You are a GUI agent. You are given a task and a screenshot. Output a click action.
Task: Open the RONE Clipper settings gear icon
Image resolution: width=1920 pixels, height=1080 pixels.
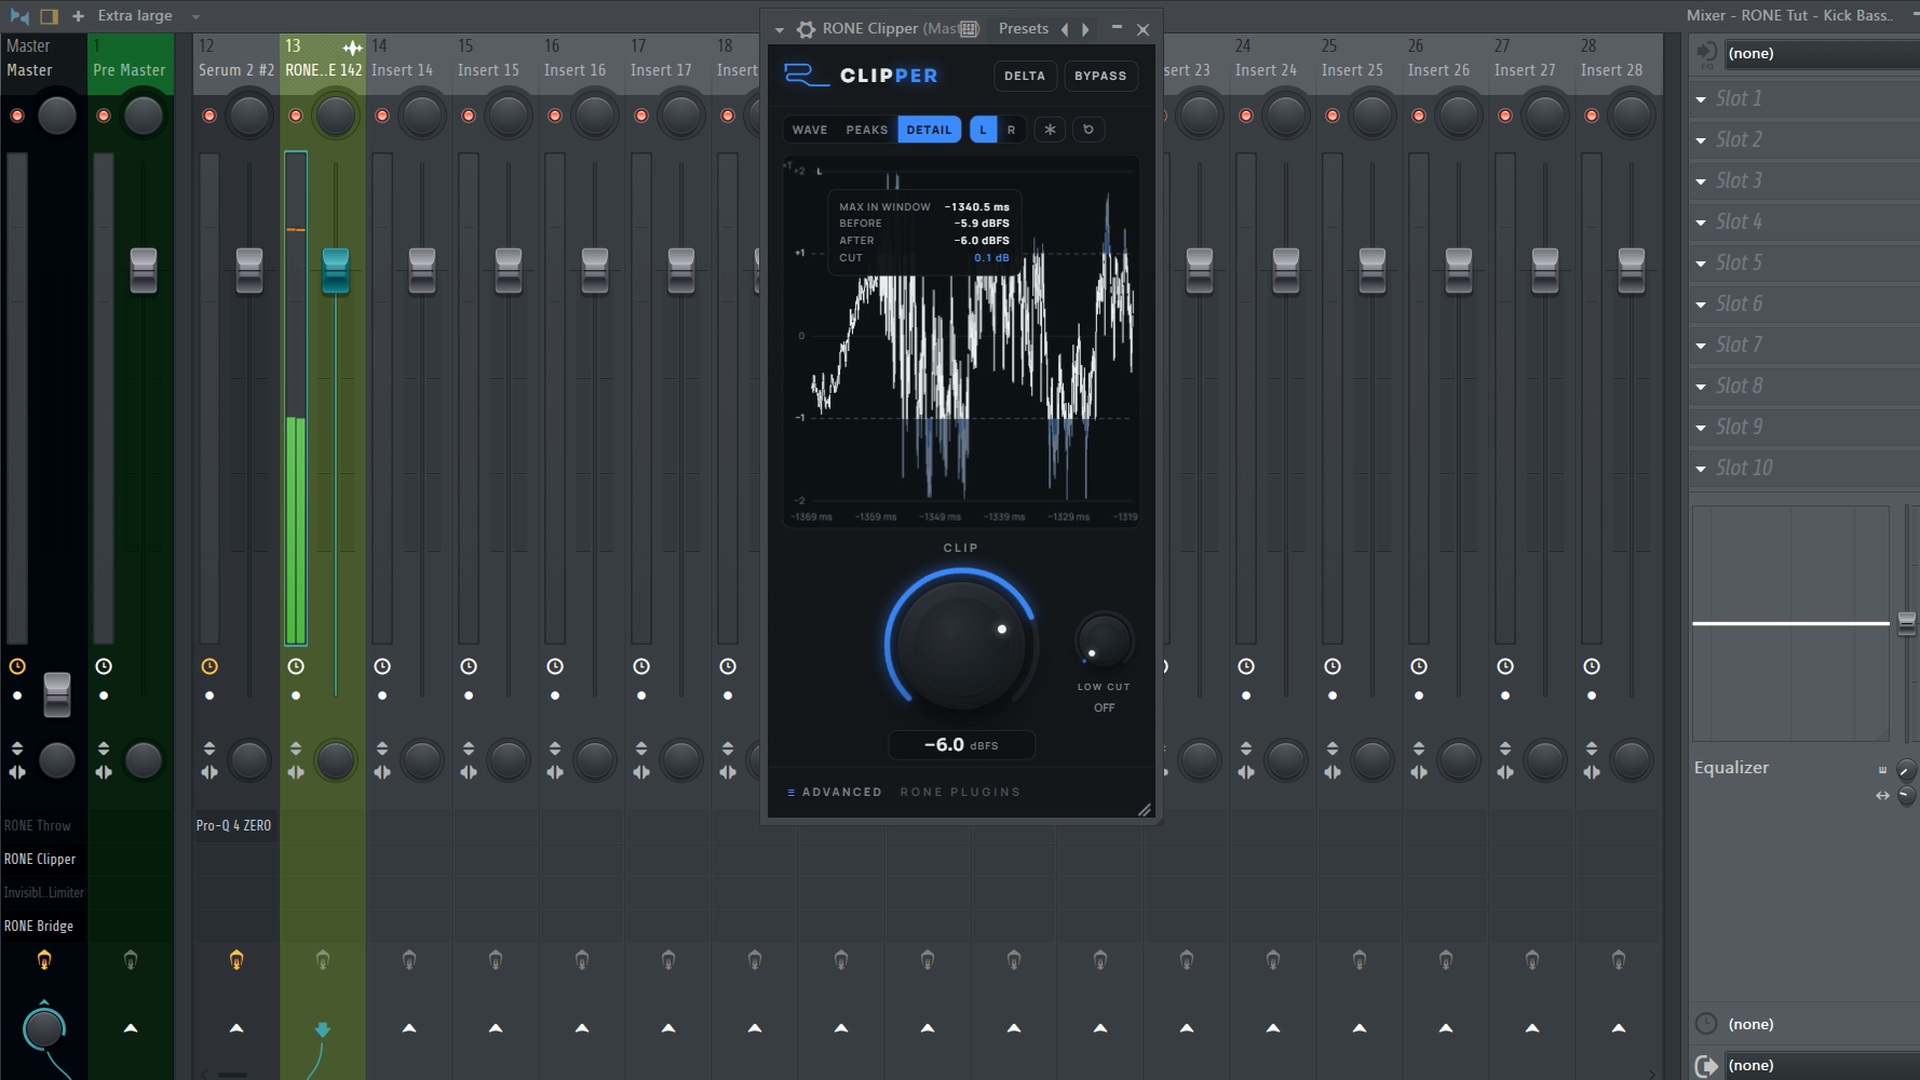(806, 29)
